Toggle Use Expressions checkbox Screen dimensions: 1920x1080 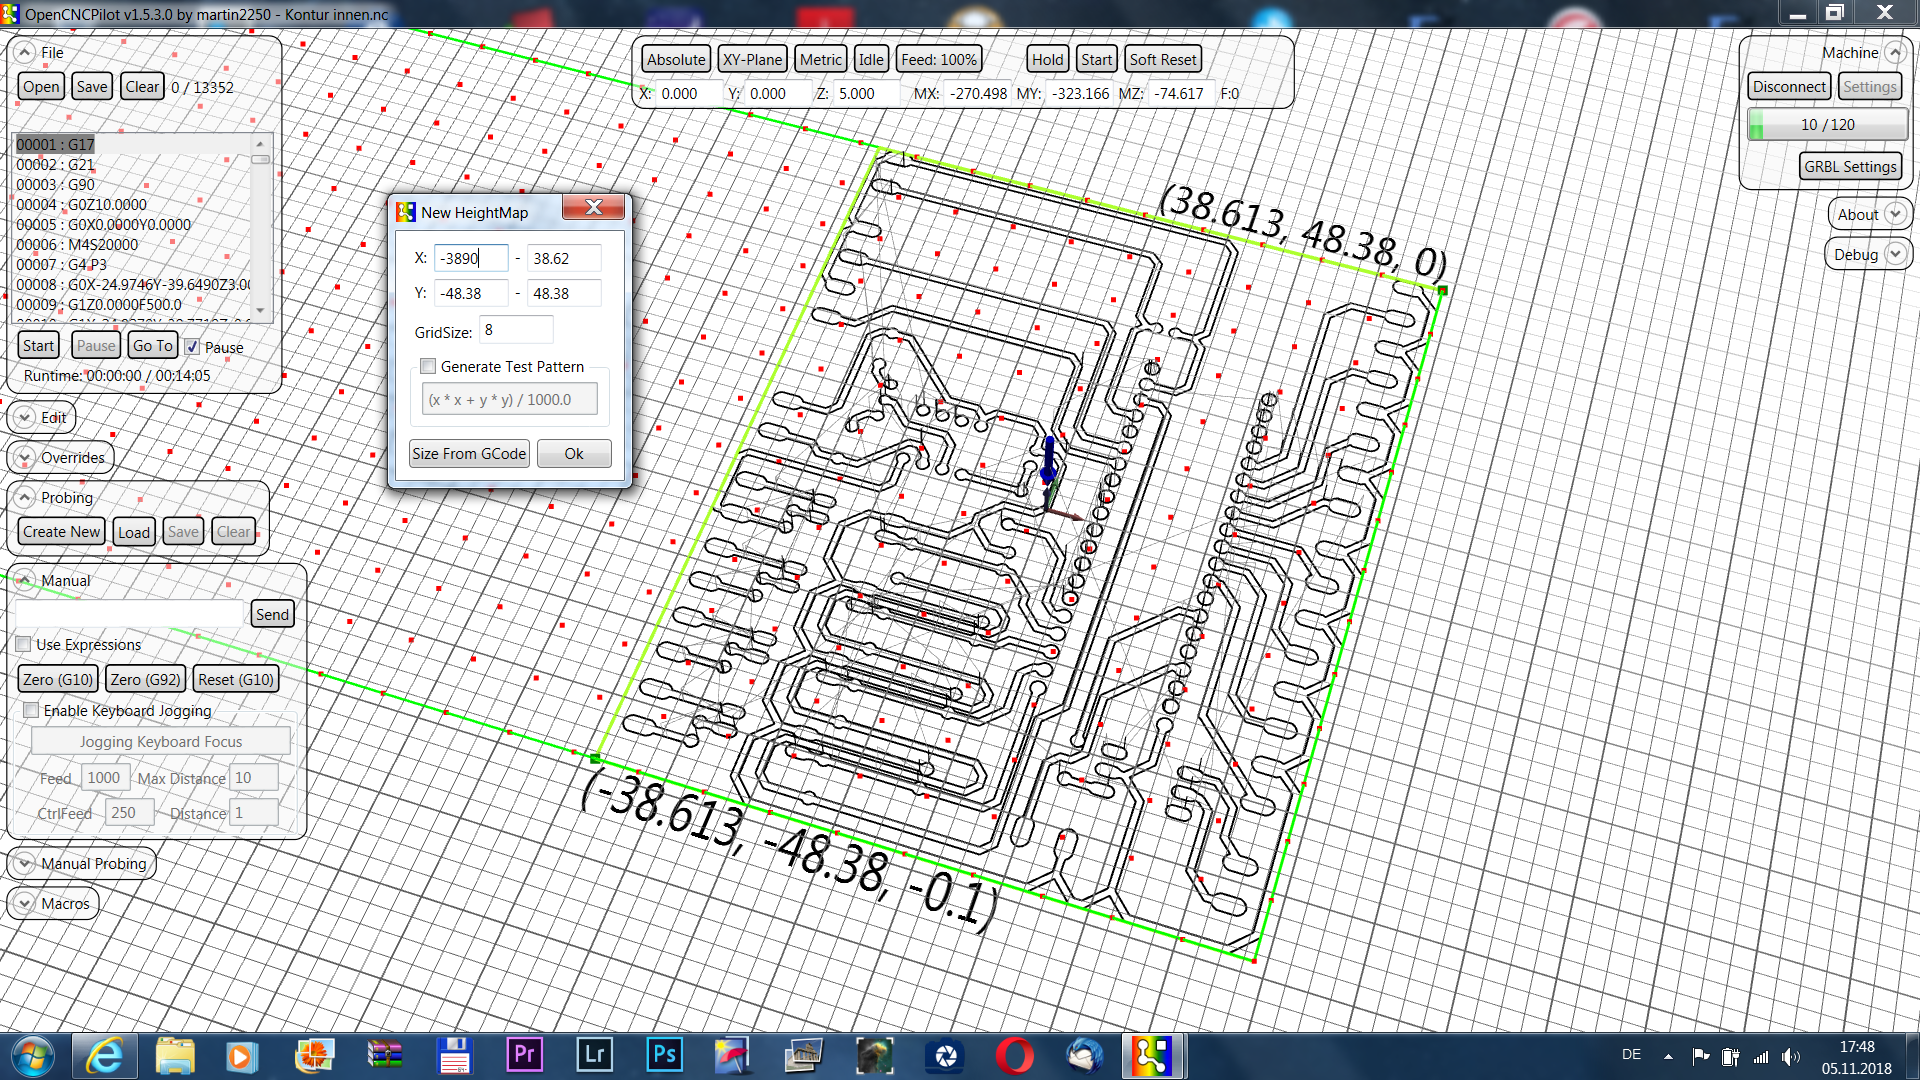click(25, 645)
